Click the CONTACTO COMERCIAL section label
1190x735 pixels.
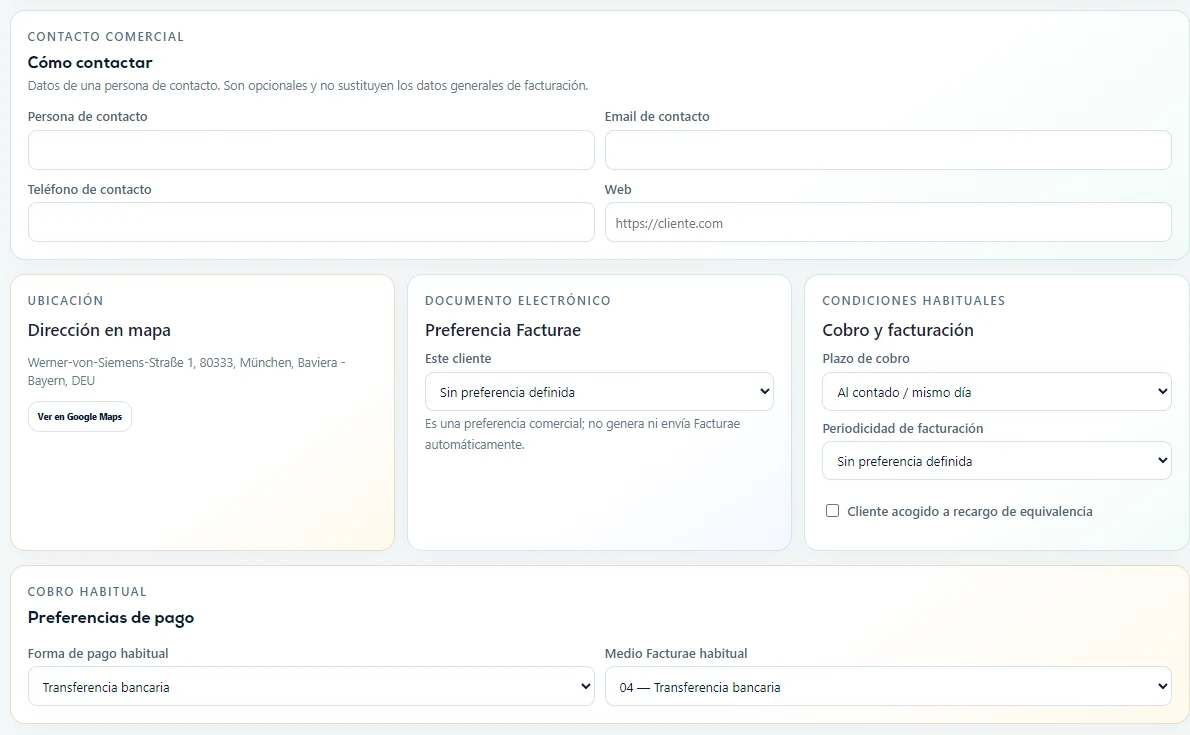coord(105,36)
